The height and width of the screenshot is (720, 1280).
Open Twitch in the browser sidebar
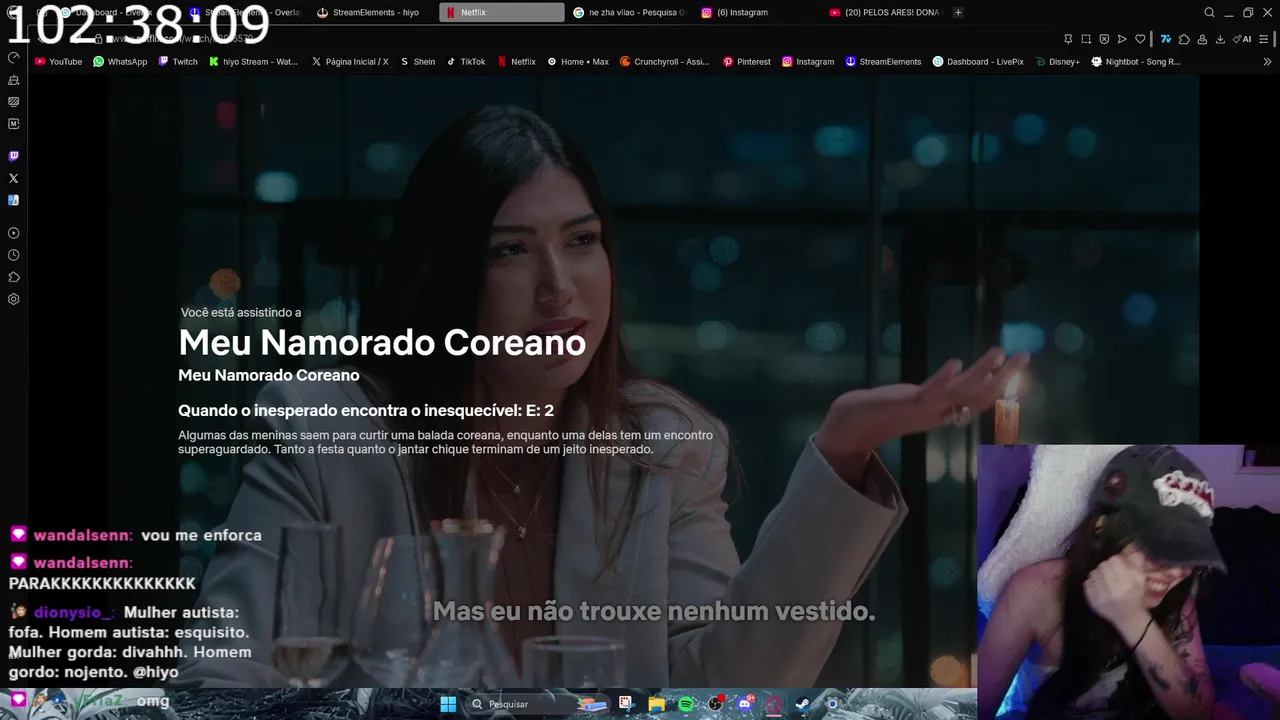[x=13, y=156]
